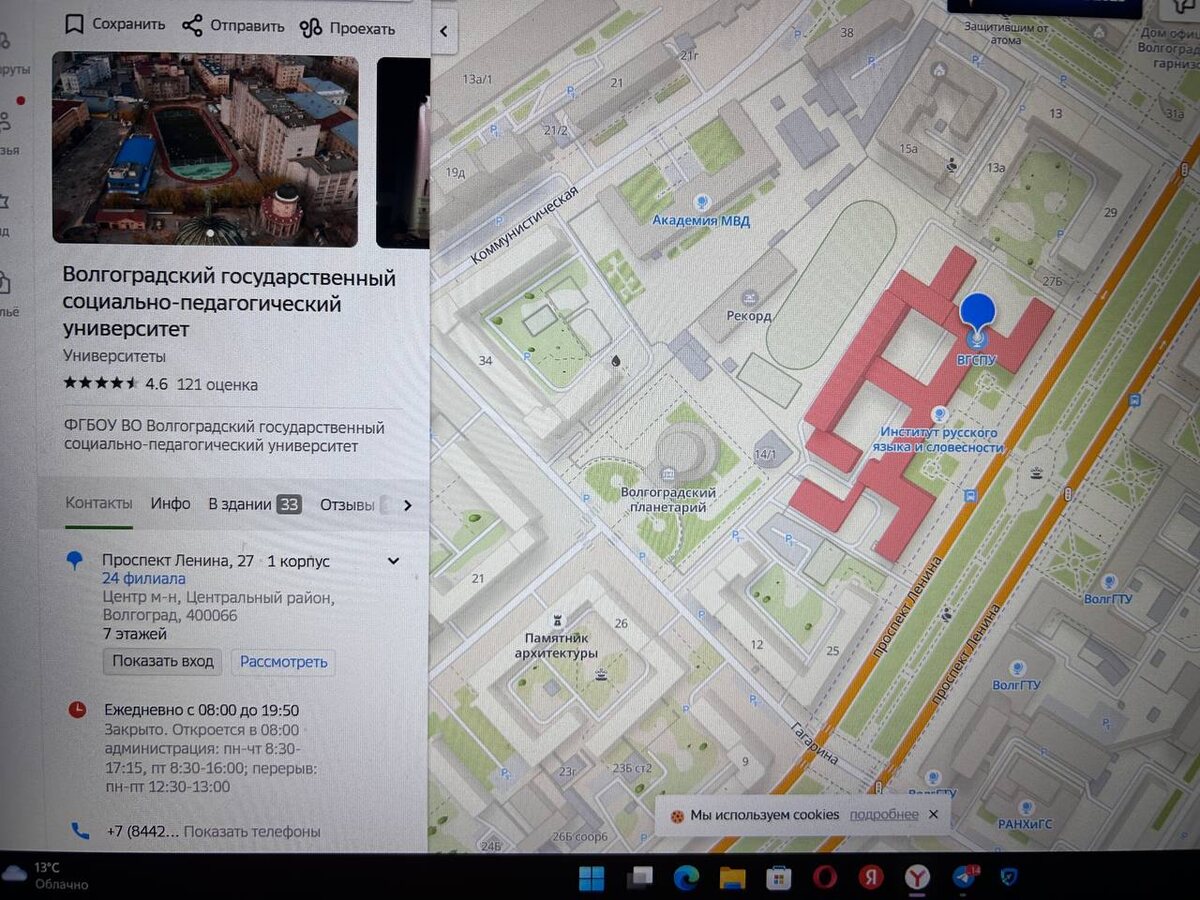Click the cookie icon in the notice
1200x900 pixels.
677,815
